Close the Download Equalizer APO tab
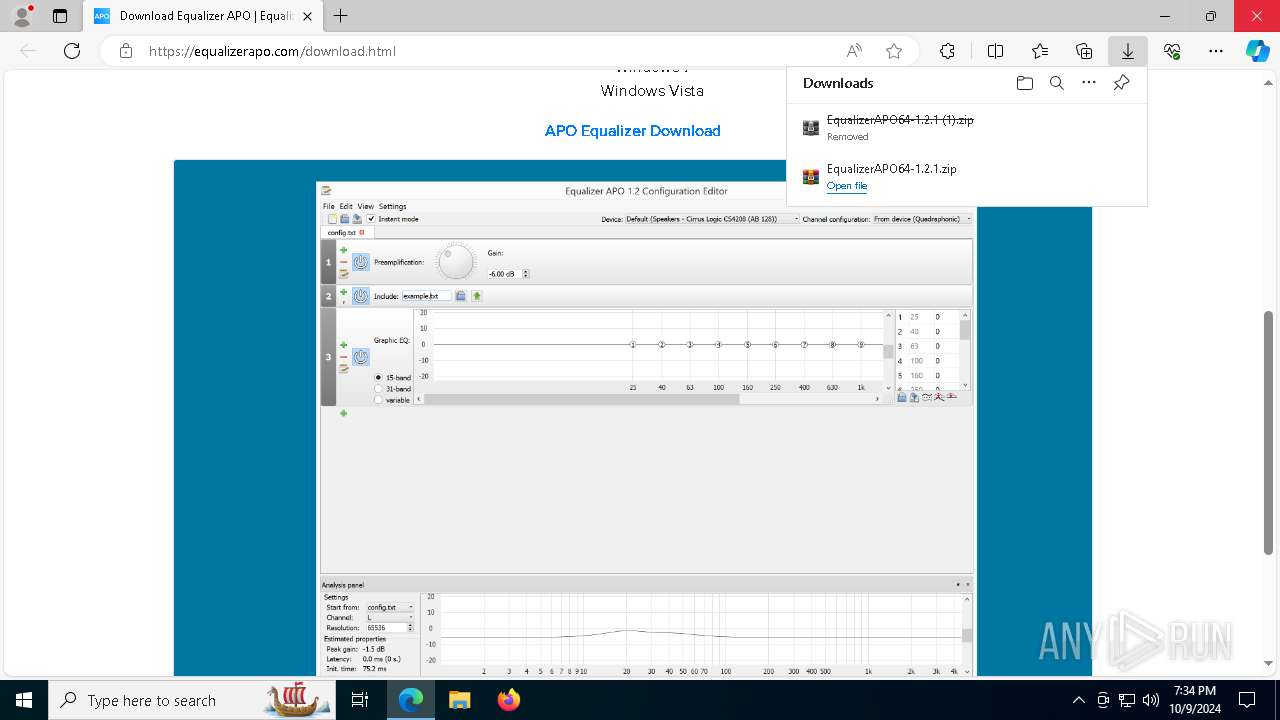This screenshot has width=1280, height=720. click(x=307, y=16)
